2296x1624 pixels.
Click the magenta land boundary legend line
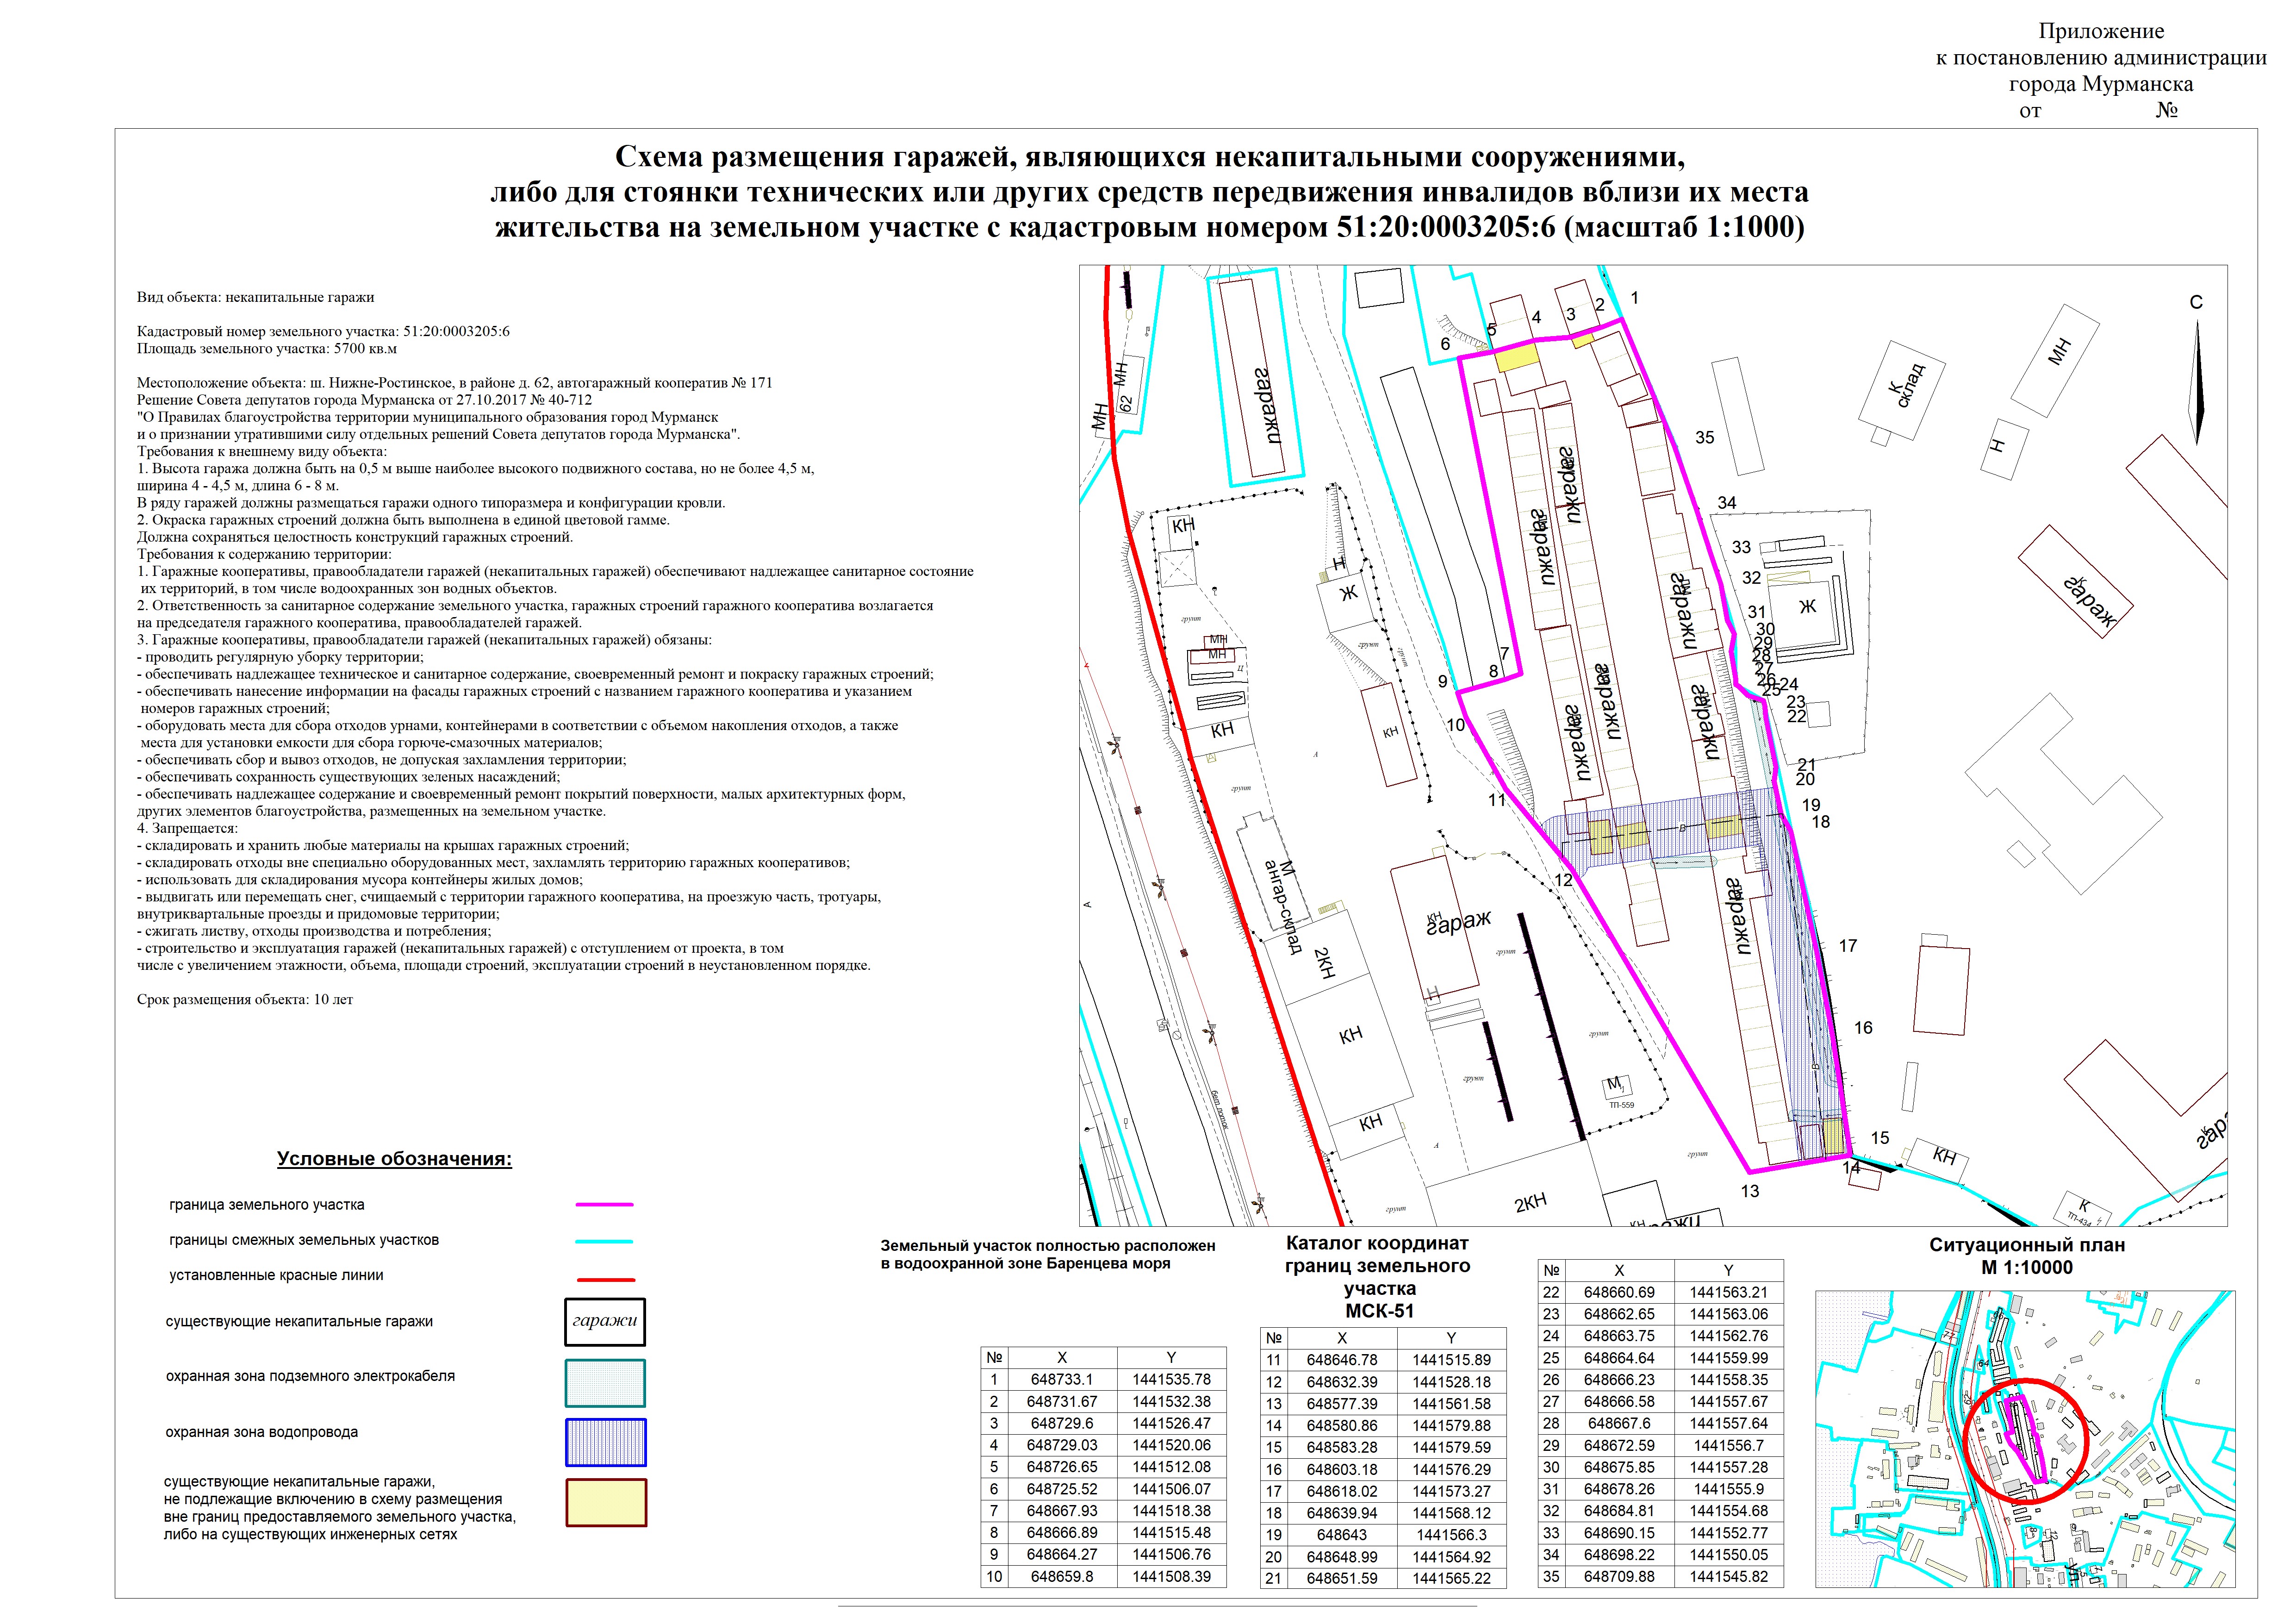(x=604, y=1206)
